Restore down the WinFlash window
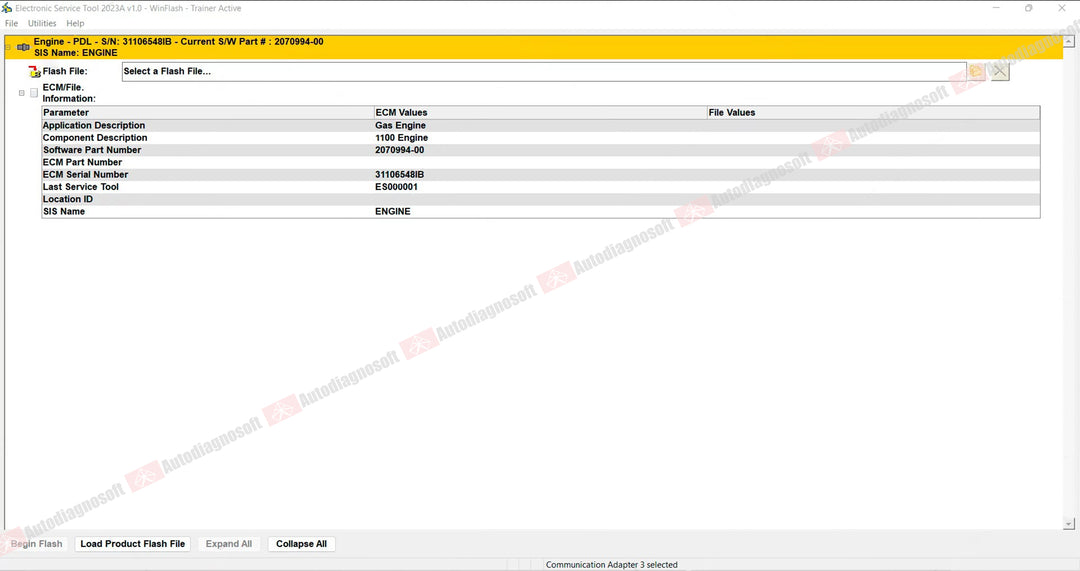This screenshot has width=1080, height=571. pyautogui.click(x=1028, y=8)
